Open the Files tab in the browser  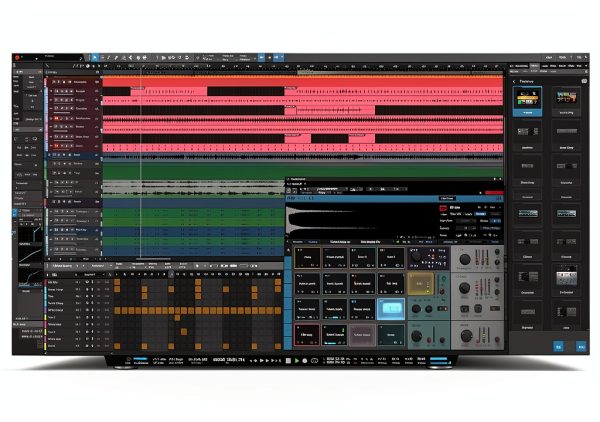pos(553,66)
